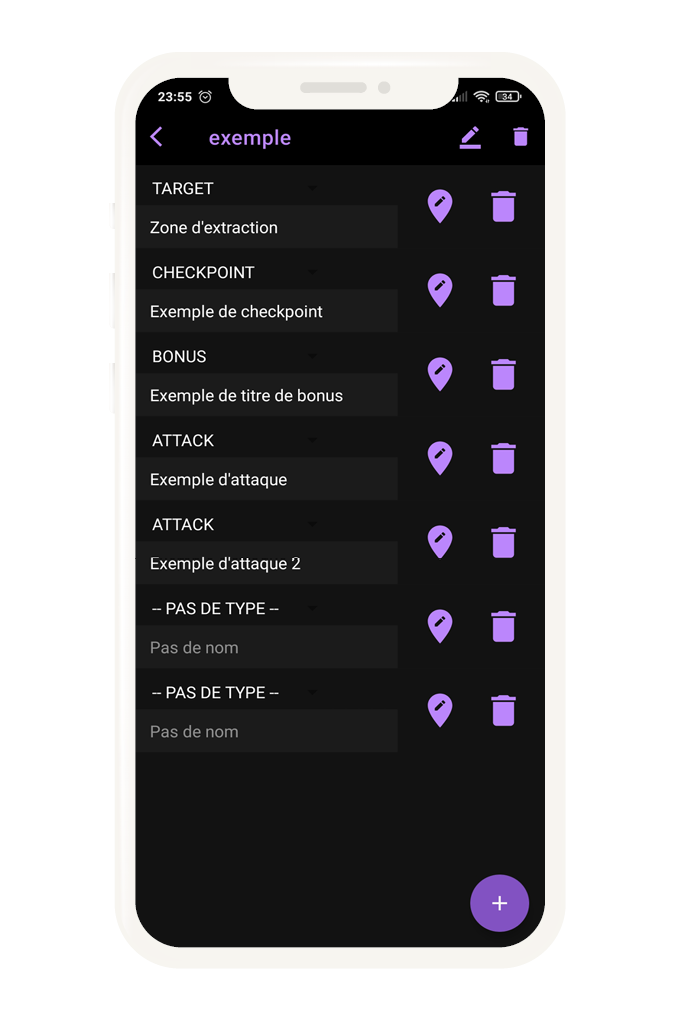
Task: Click the 'Zone d'extraction' name field
Action: (x=267, y=228)
